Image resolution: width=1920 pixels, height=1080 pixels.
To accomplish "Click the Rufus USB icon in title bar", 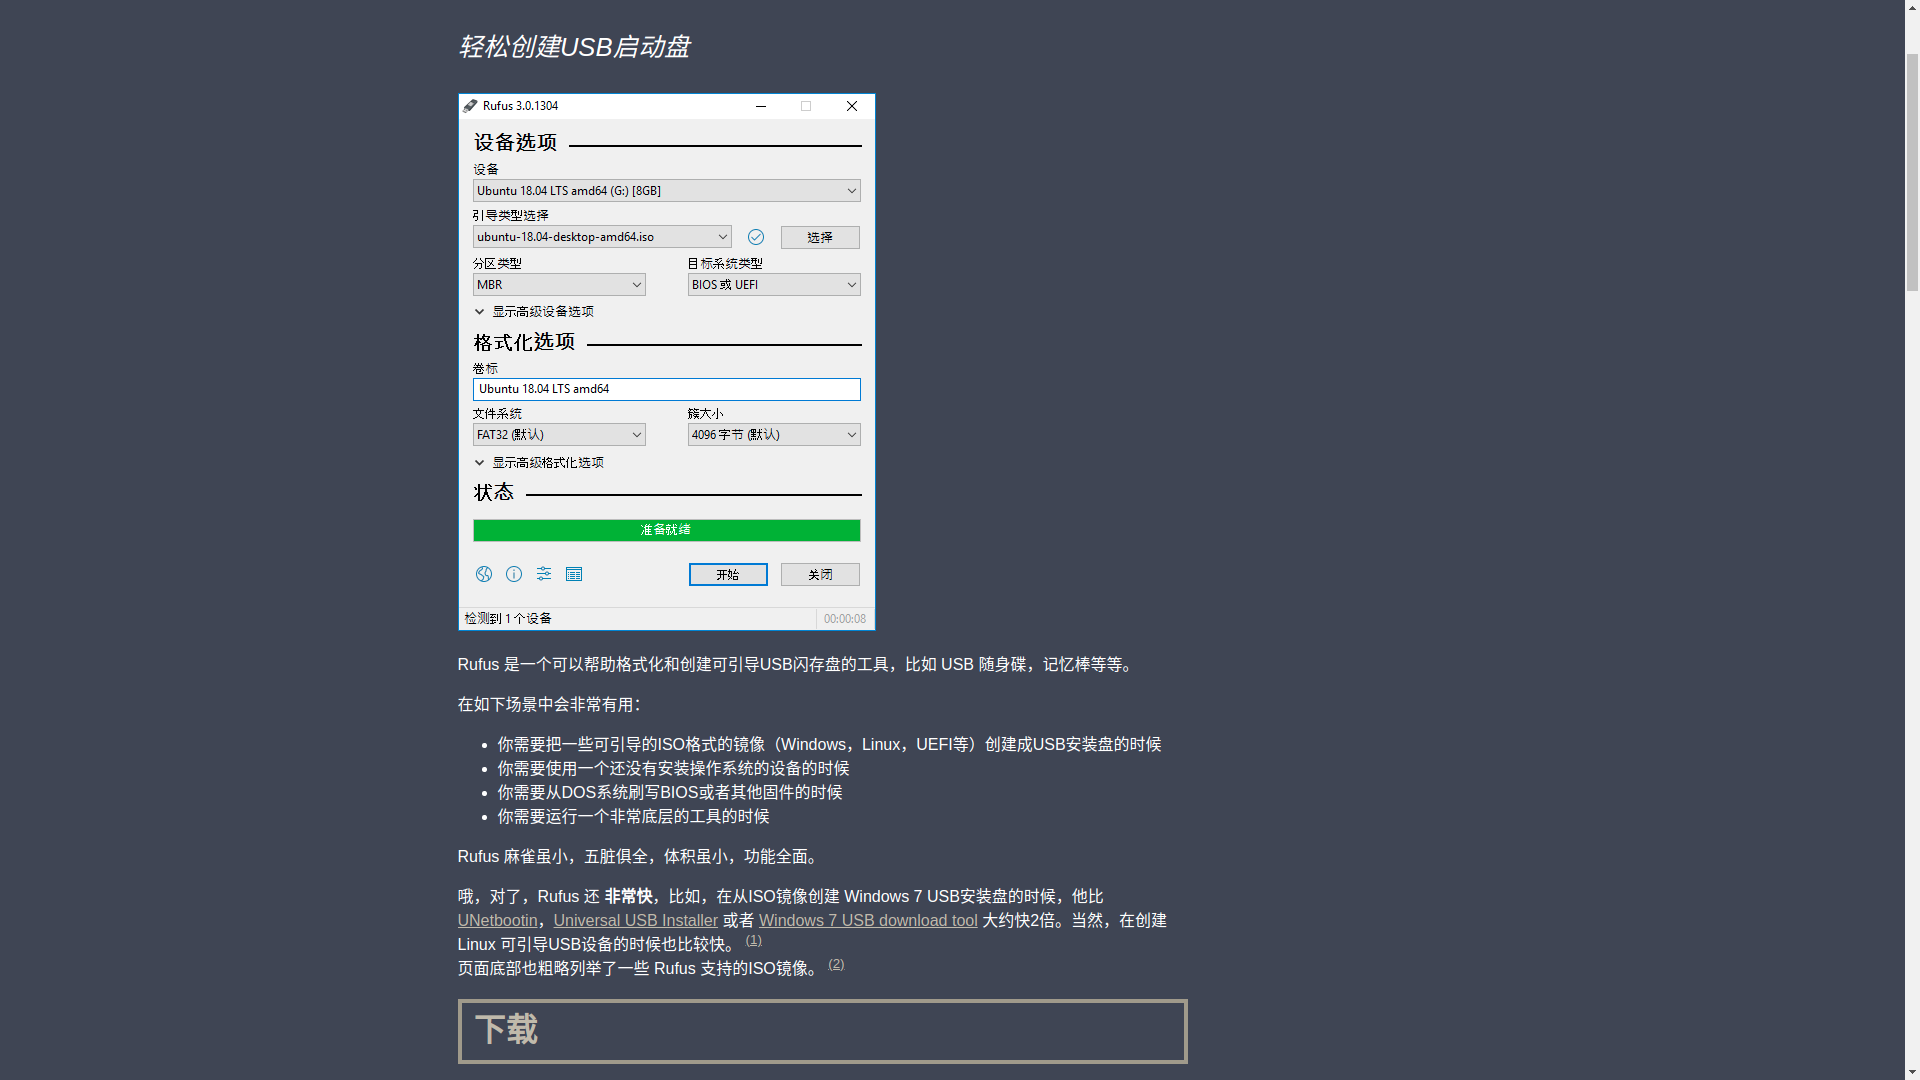I will point(470,106).
